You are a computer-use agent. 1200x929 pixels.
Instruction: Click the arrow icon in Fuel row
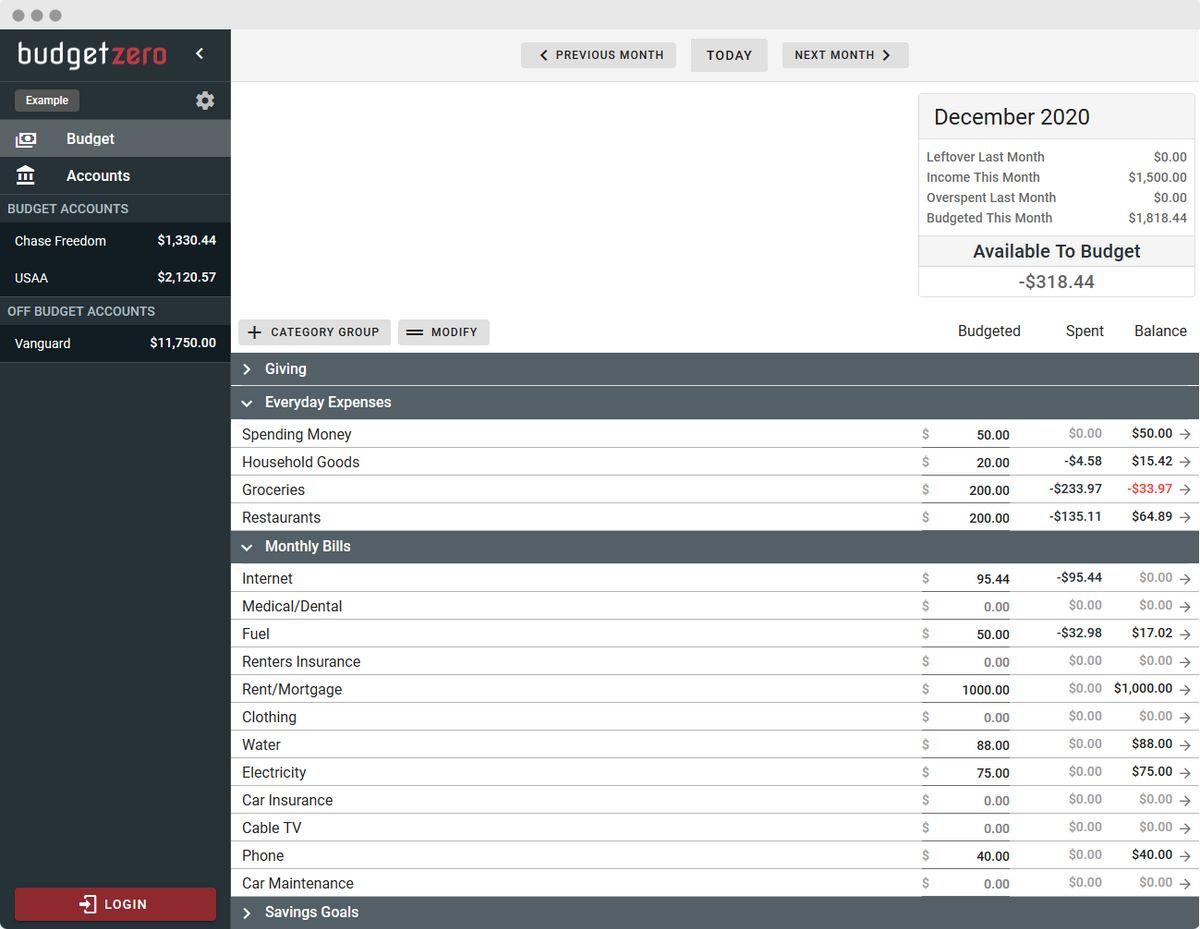[1185, 634]
